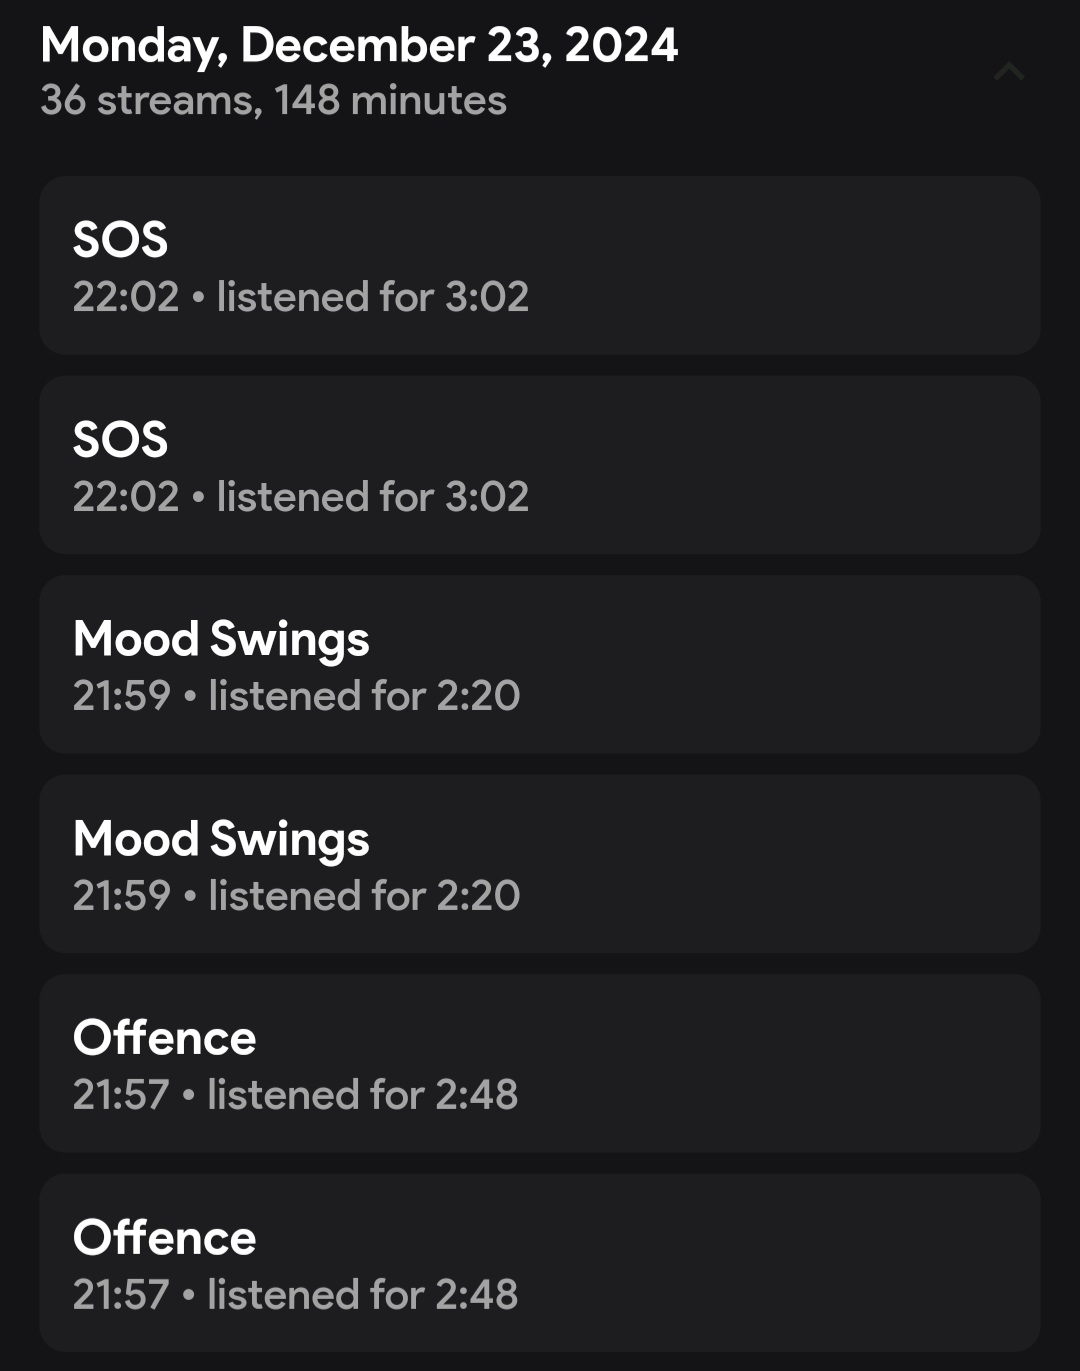
Task: Click the 21:59 timestamp in the upper Mood Swings entry
Action: point(121,696)
